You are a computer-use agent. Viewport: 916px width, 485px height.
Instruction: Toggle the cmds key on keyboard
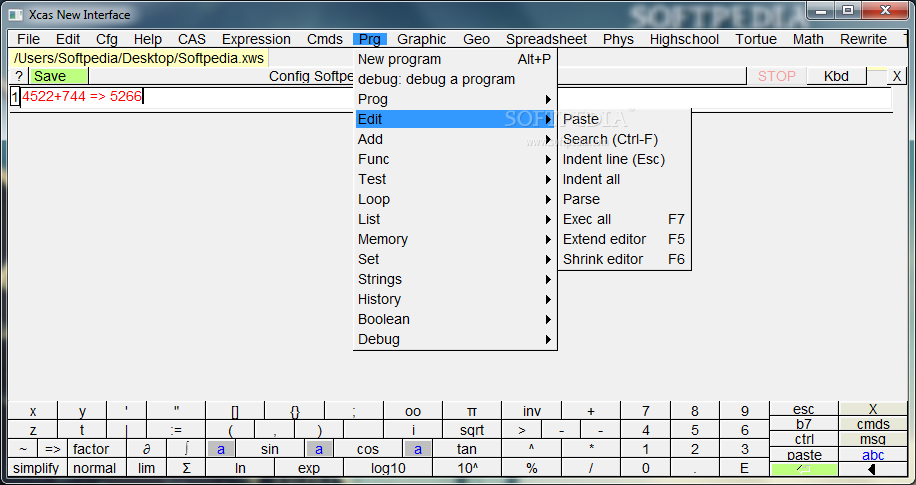click(873, 424)
